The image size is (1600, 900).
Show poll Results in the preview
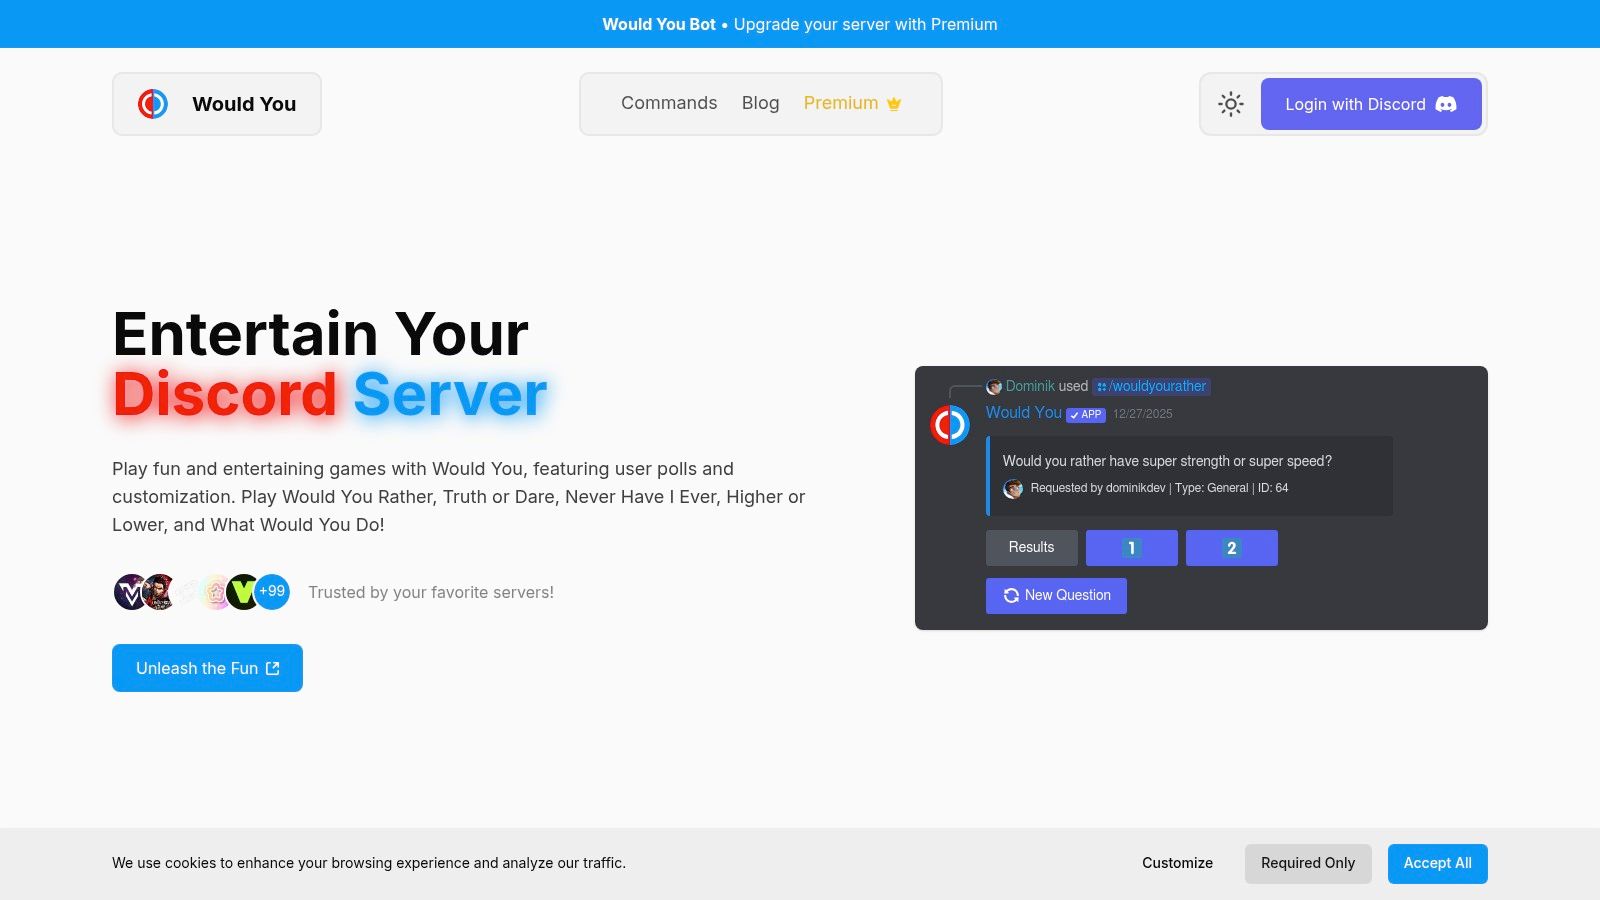click(1031, 548)
